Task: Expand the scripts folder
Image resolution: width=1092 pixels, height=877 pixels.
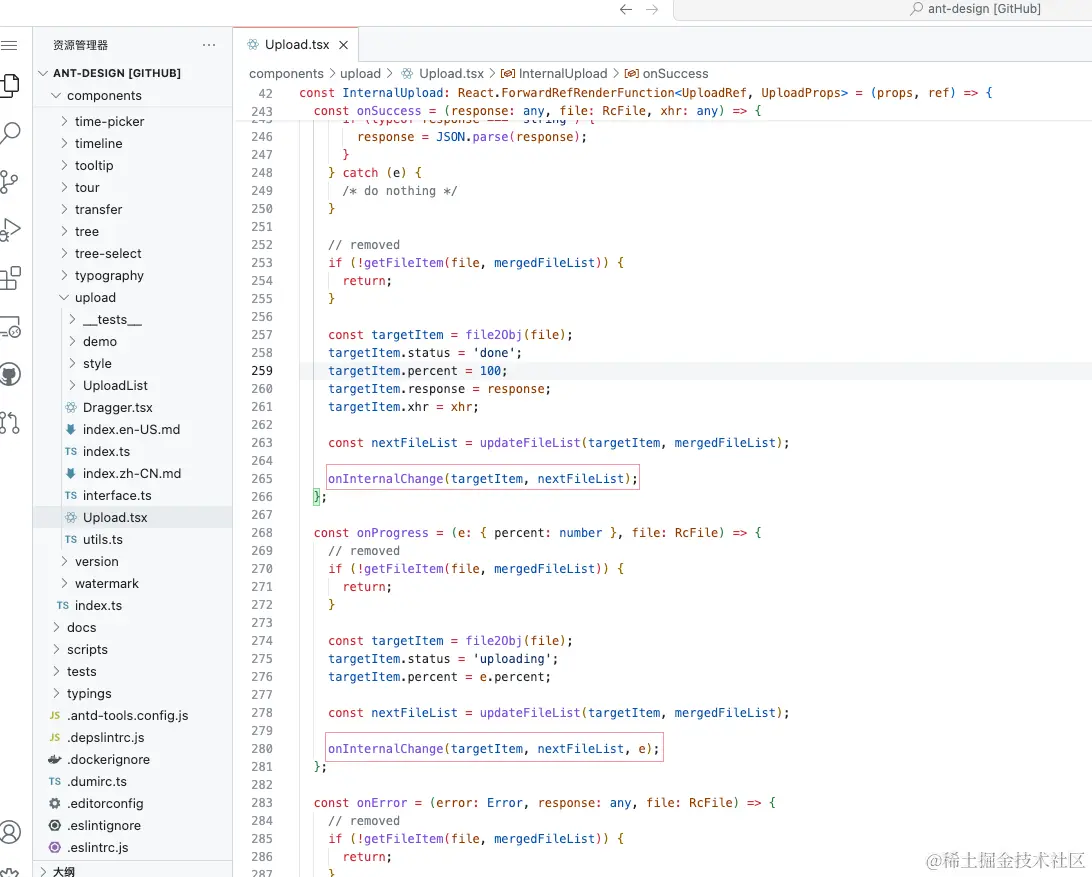Action: pos(132,649)
